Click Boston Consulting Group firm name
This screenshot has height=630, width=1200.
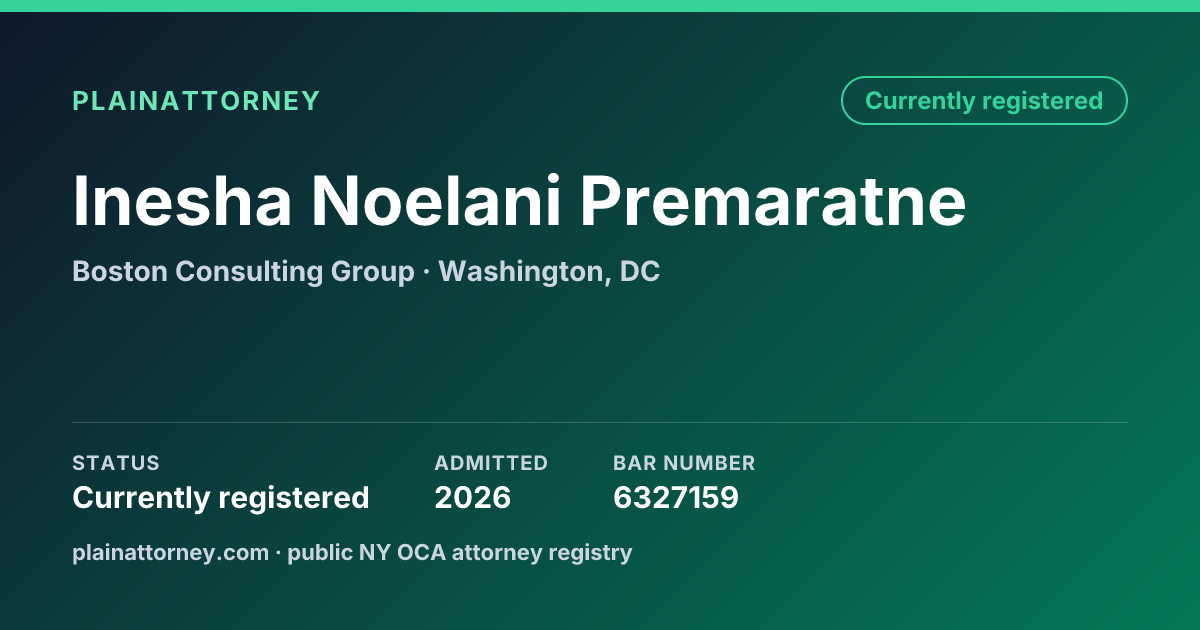(243, 272)
